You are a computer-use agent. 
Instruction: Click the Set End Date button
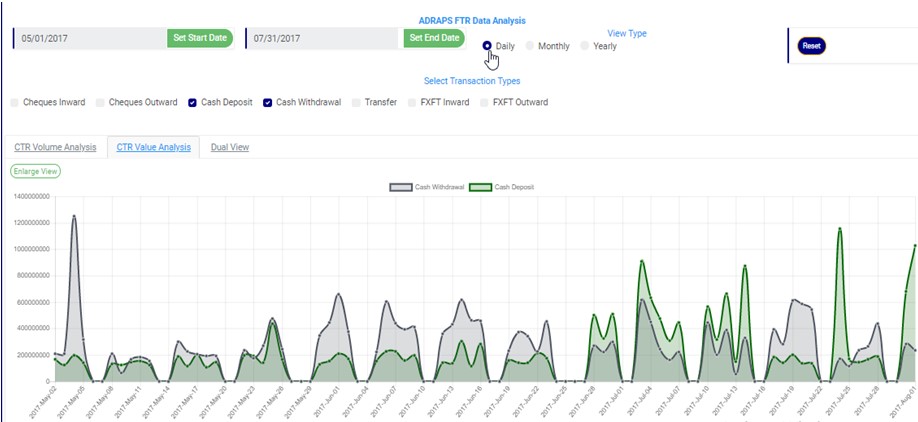(435, 38)
